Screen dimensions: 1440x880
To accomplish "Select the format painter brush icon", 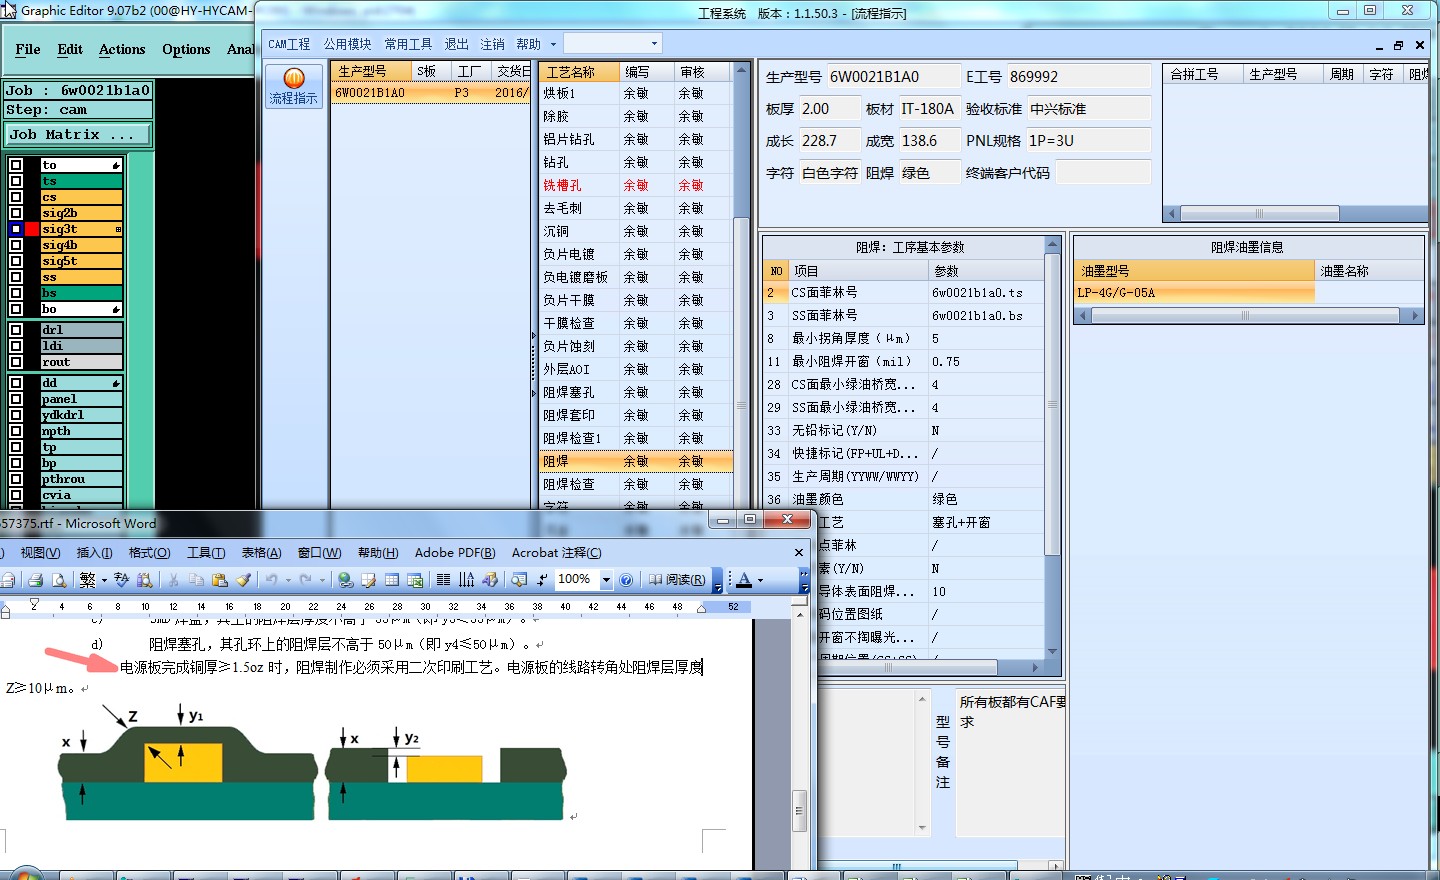I will (x=243, y=580).
